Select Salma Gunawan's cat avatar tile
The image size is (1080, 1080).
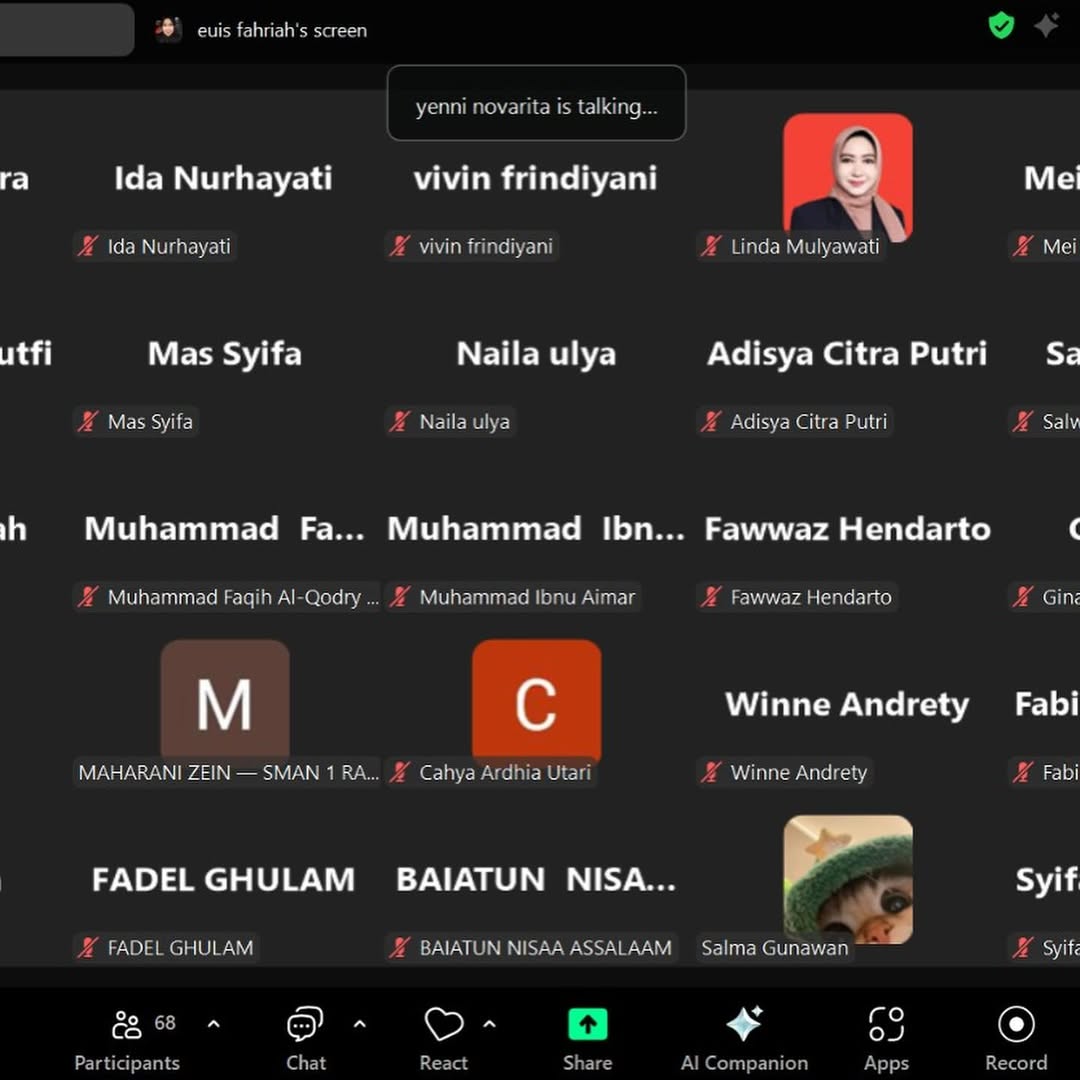(x=847, y=876)
